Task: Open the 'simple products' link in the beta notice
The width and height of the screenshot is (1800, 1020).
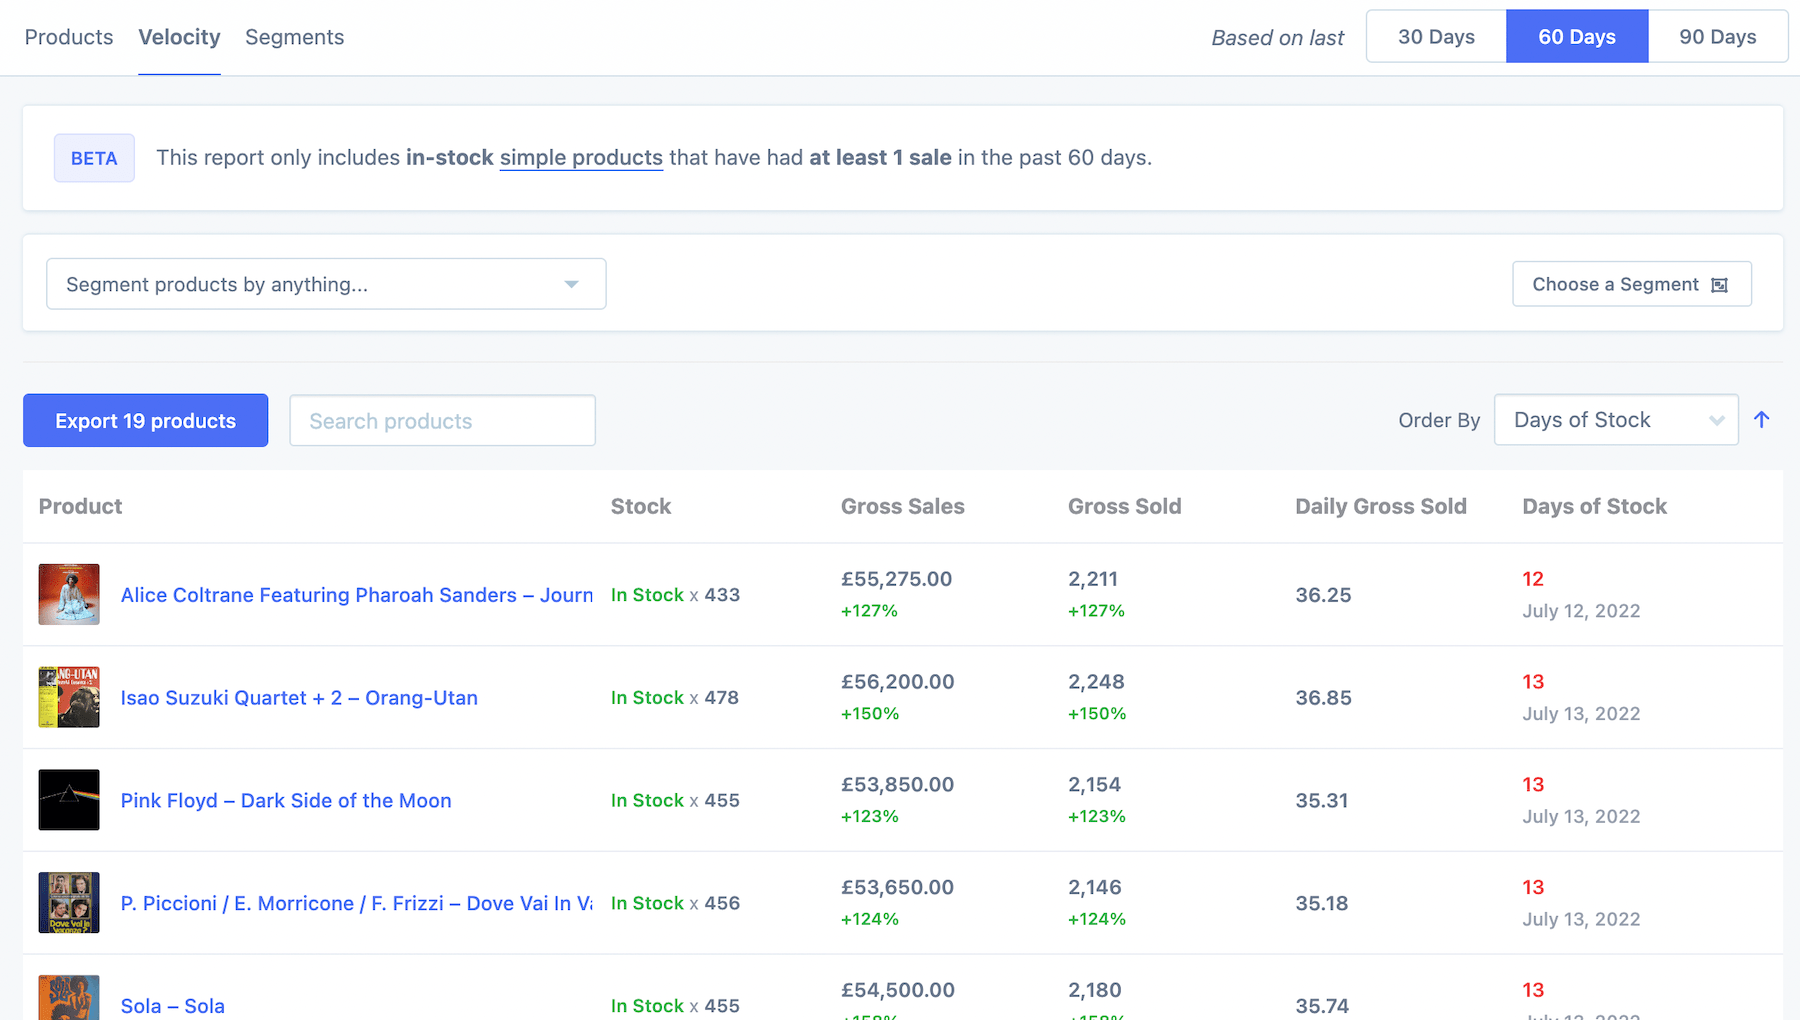Action: pos(580,157)
